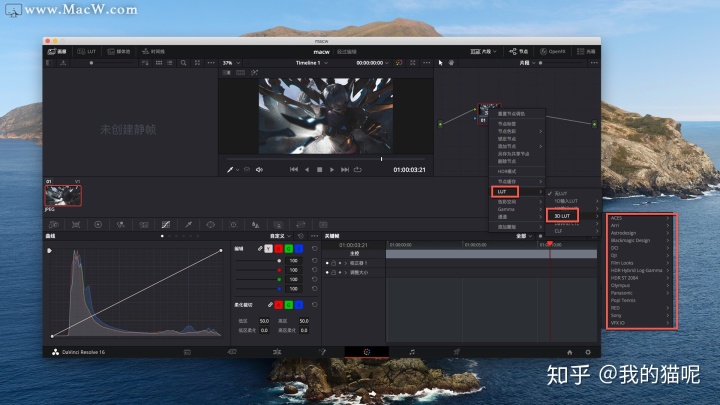This screenshot has width=720, height=405.
Task: Mute the viewer audio speaker icon
Action: (x=259, y=169)
